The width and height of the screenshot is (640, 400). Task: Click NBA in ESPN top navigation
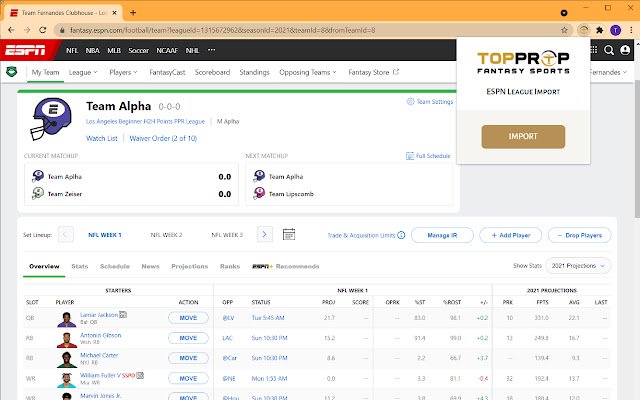(92, 50)
